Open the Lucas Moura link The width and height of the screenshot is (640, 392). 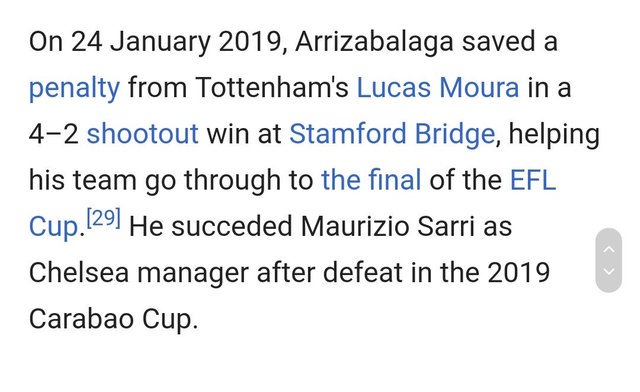click(x=438, y=87)
